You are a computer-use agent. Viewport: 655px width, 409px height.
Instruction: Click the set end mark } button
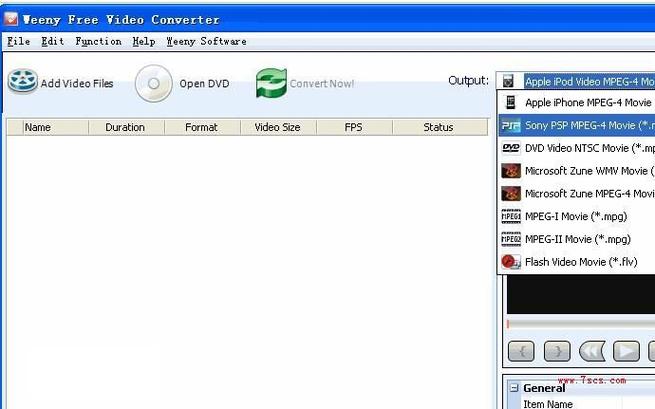pos(557,351)
